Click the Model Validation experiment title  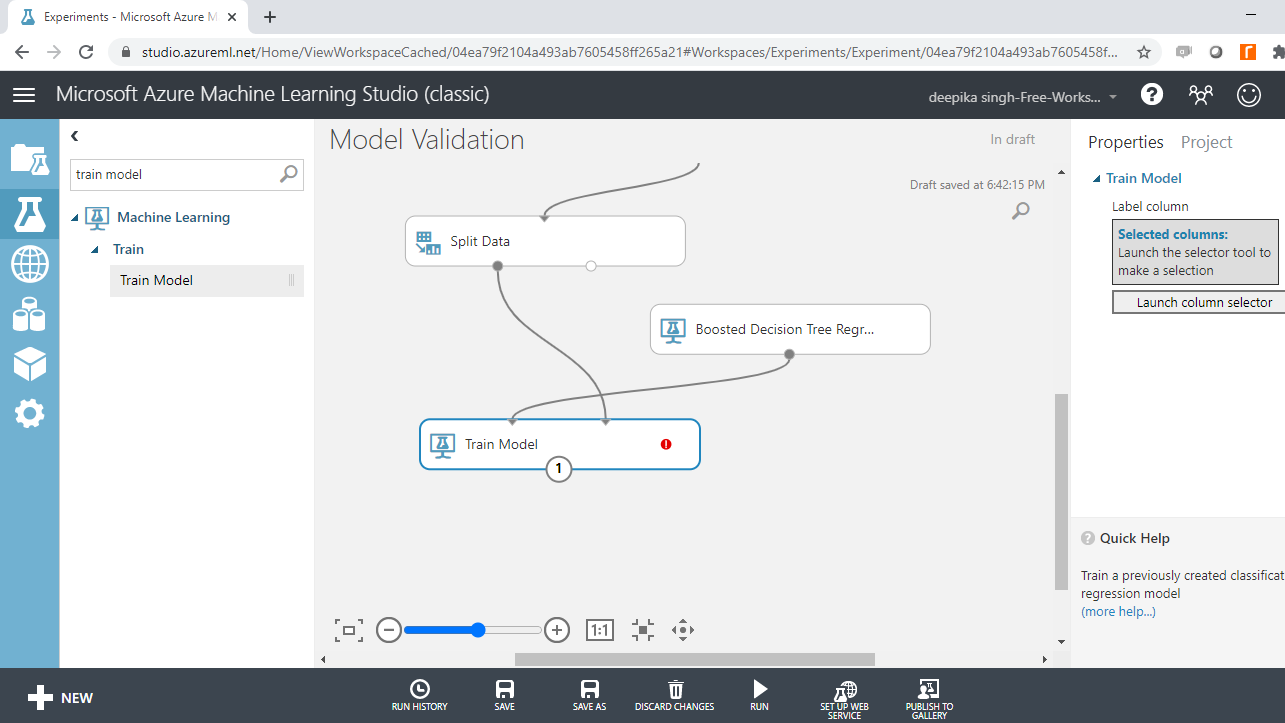click(x=427, y=140)
